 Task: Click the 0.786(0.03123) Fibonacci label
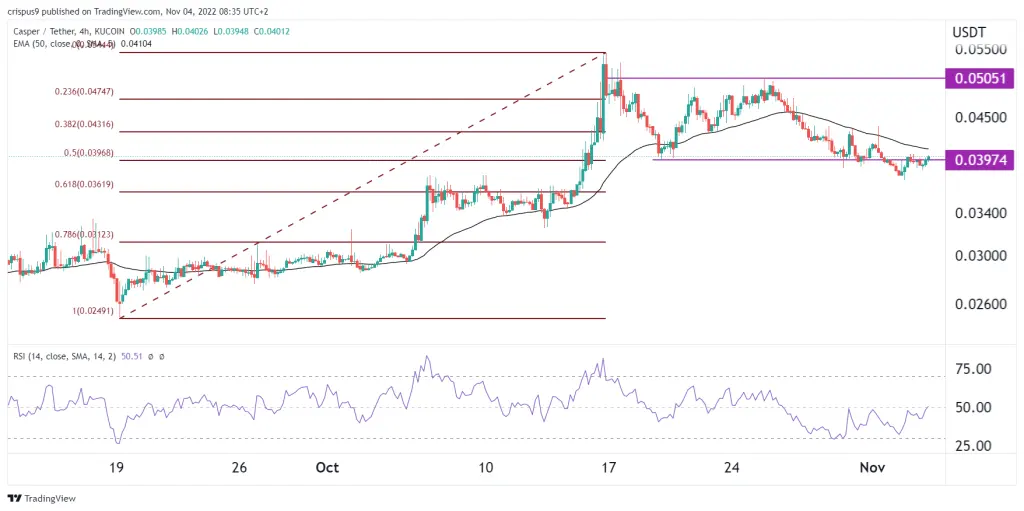84,234
